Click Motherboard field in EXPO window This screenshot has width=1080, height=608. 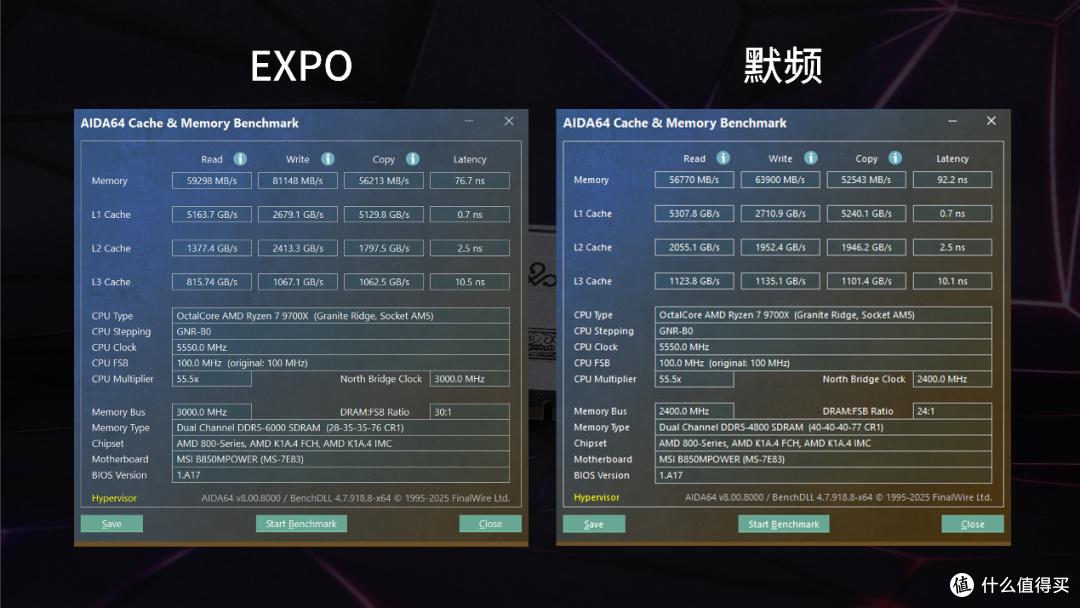click(x=341, y=459)
